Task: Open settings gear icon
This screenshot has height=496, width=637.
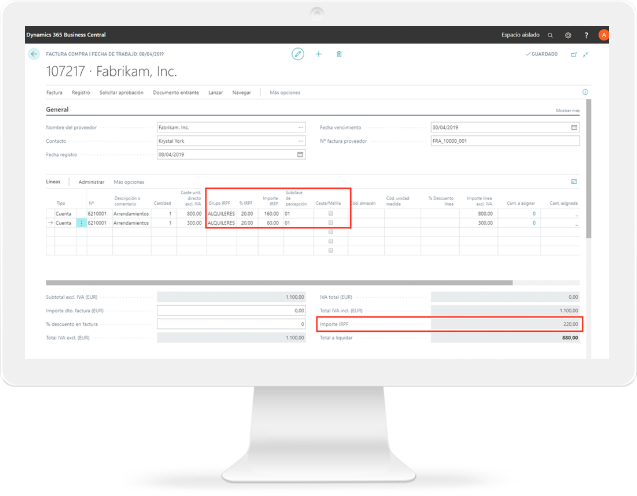Action: 568,34
